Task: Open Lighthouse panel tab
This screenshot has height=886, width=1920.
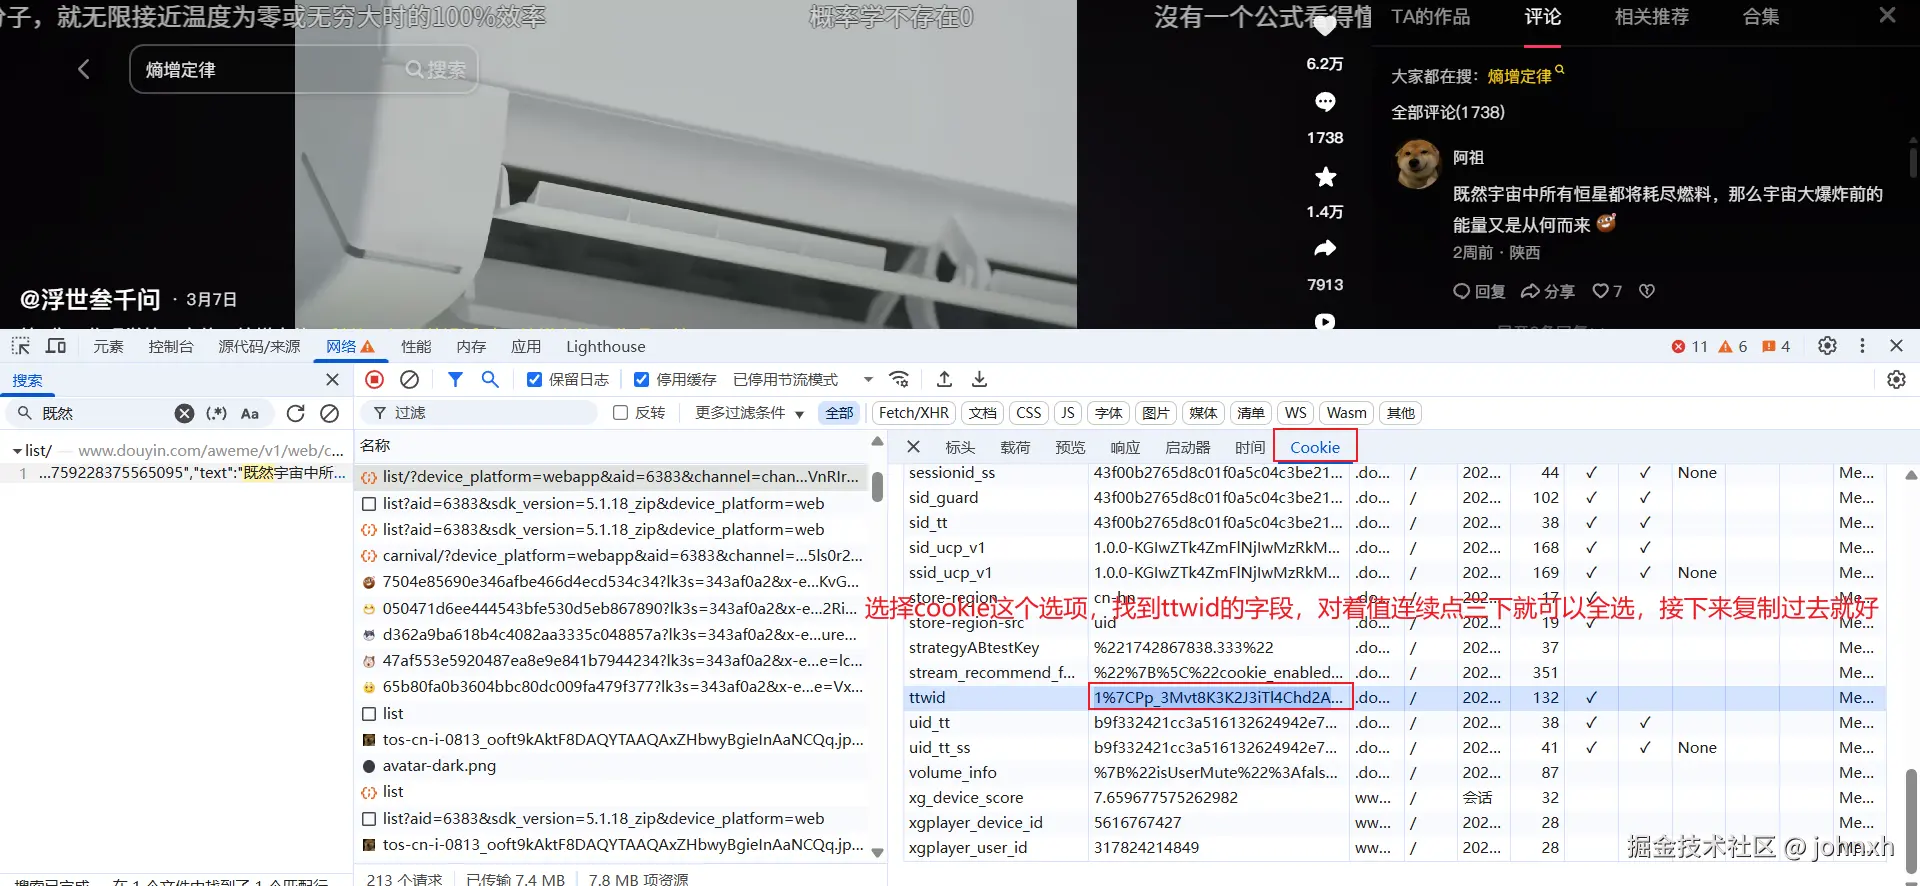Action: point(606,346)
